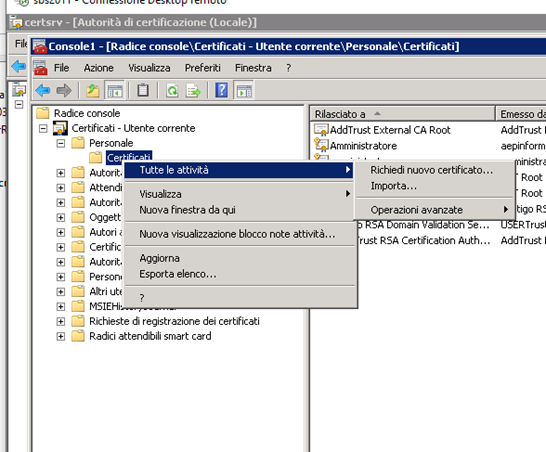Screen dimensions: 546x452
Task: Expand the Altri utenti node
Action: coord(61,291)
